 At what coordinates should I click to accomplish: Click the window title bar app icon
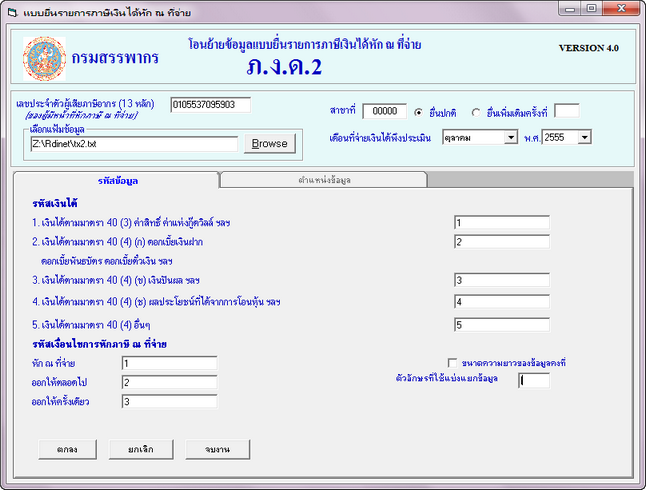pyautogui.click(x=13, y=13)
